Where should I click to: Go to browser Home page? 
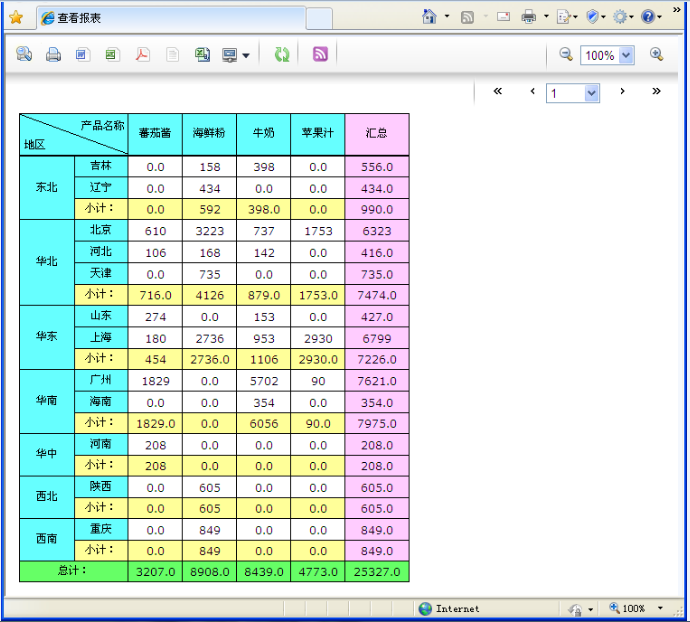tap(429, 17)
